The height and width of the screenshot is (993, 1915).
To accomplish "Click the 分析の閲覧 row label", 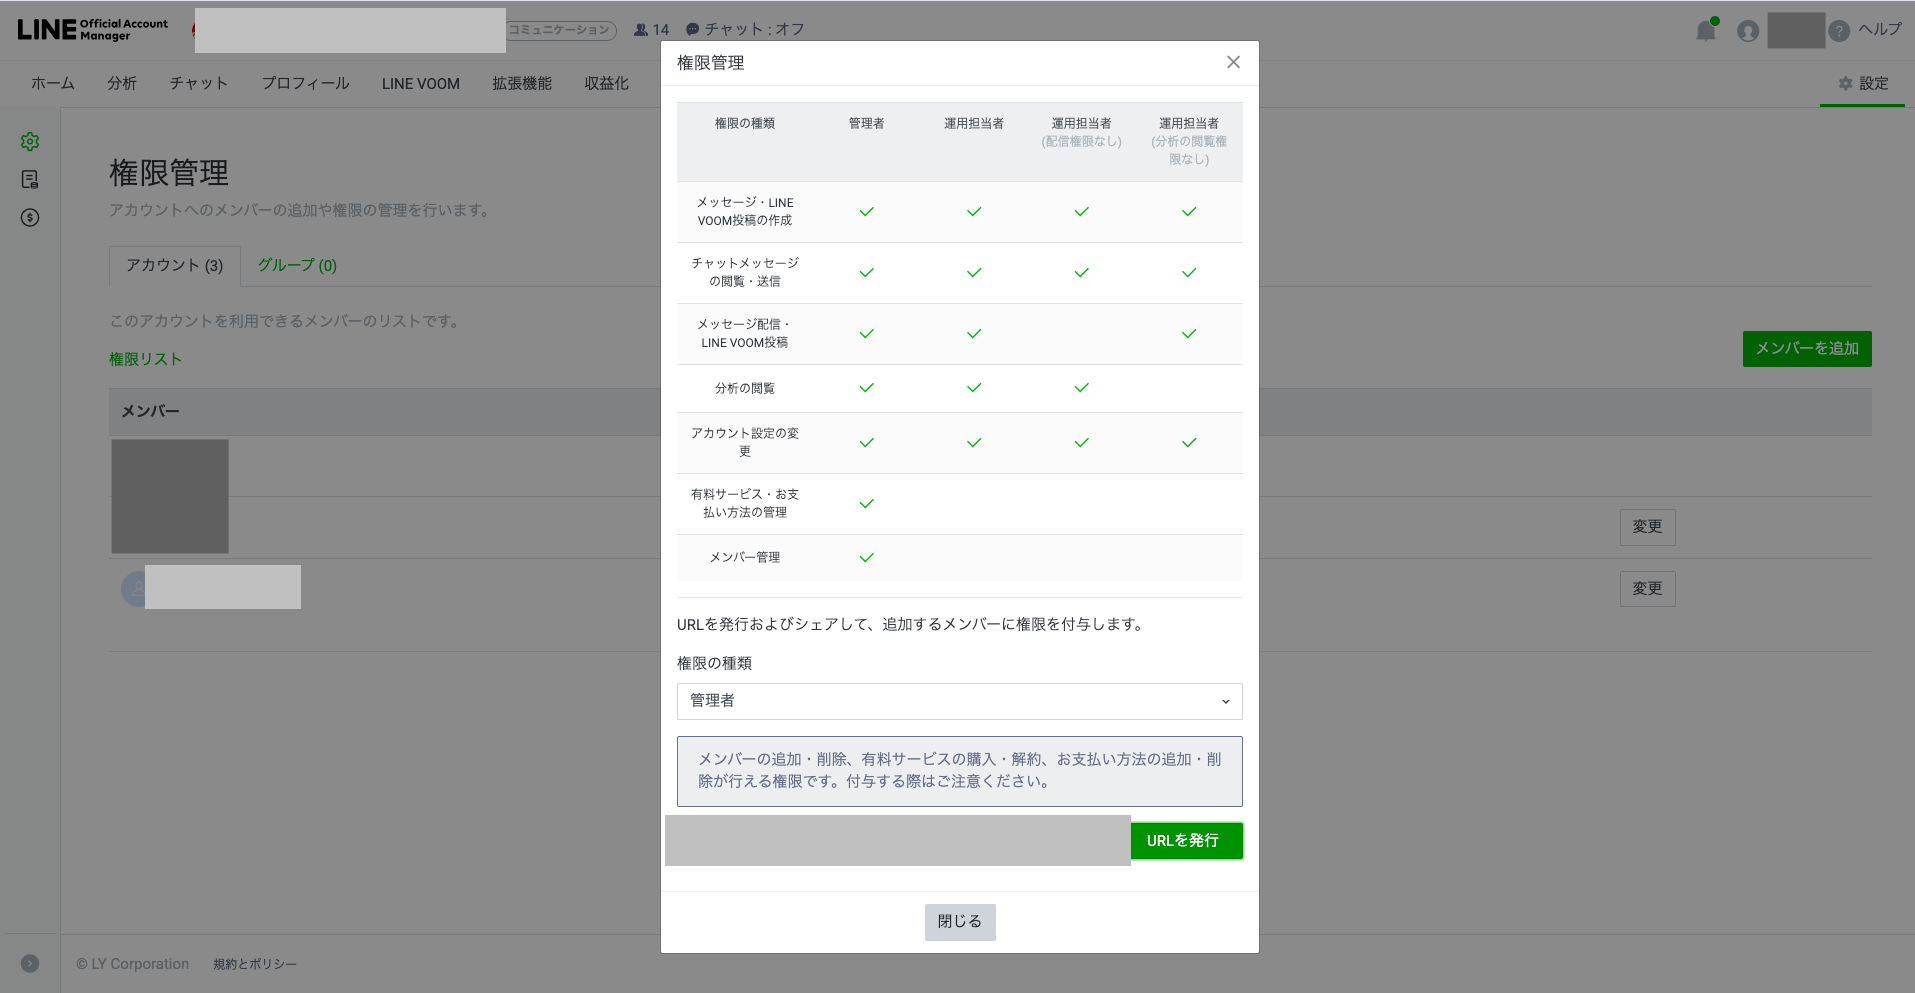I will pos(745,389).
